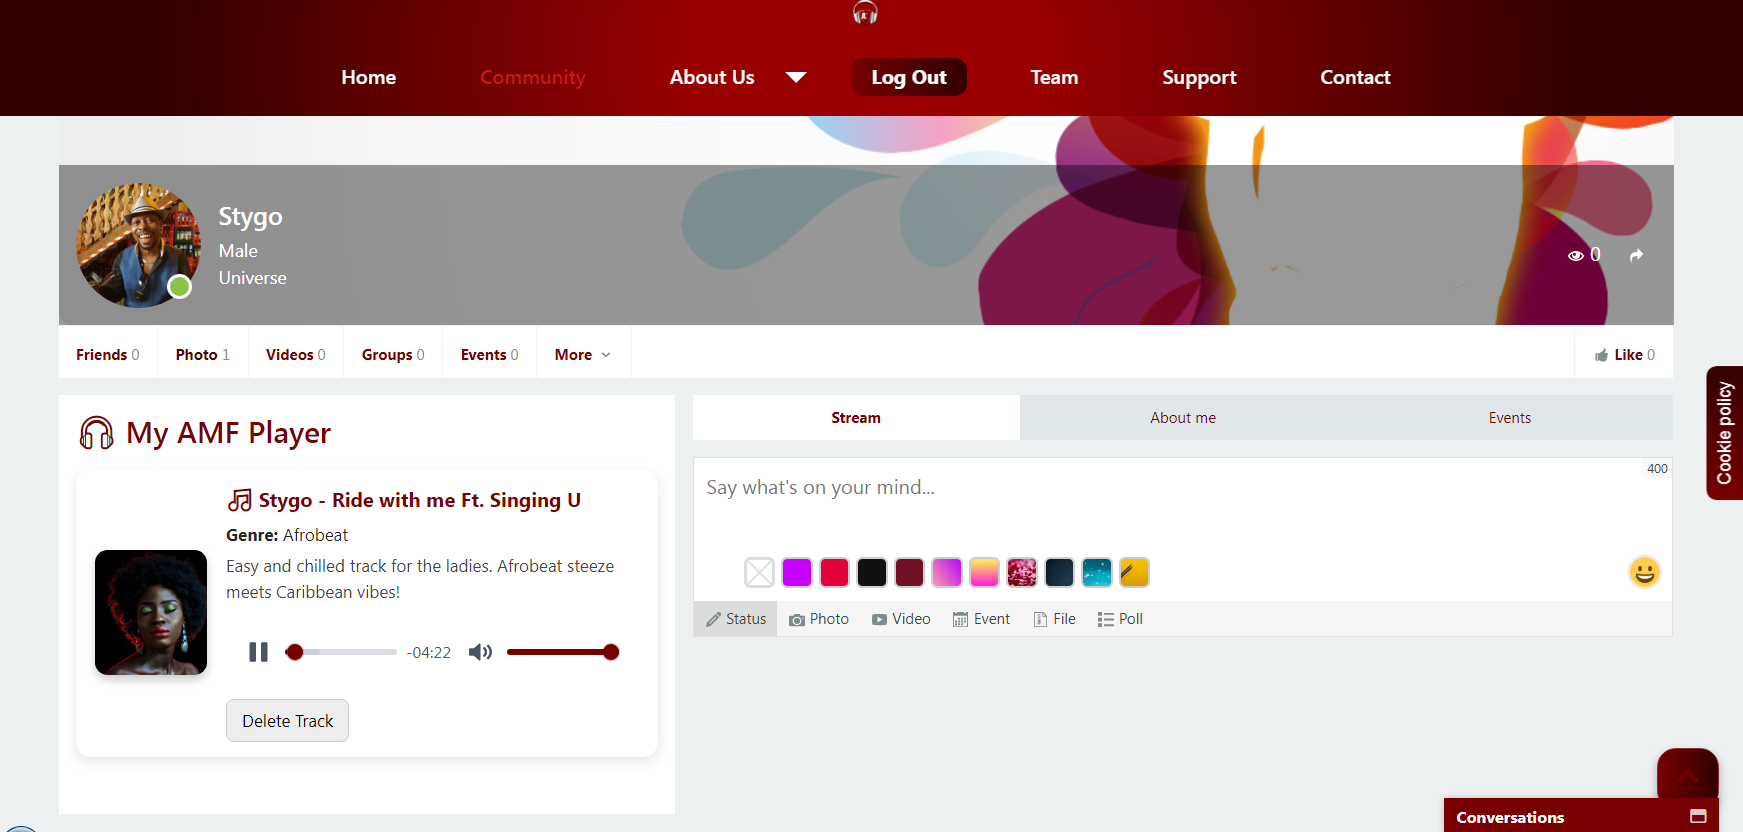Click the track album cover art
This screenshot has width=1743, height=832.
tap(151, 612)
